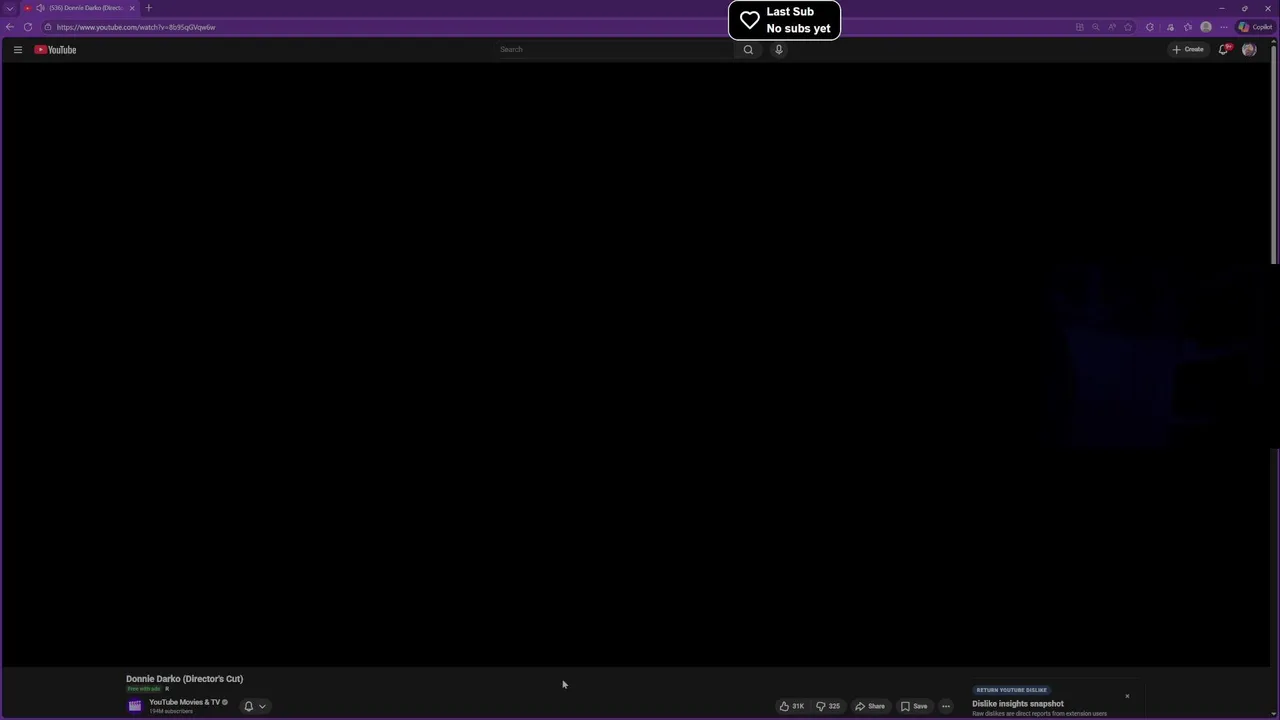Open browser settings and more ellipsis
This screenshot has width=1280, height=720.
(x=1223, y=27)
